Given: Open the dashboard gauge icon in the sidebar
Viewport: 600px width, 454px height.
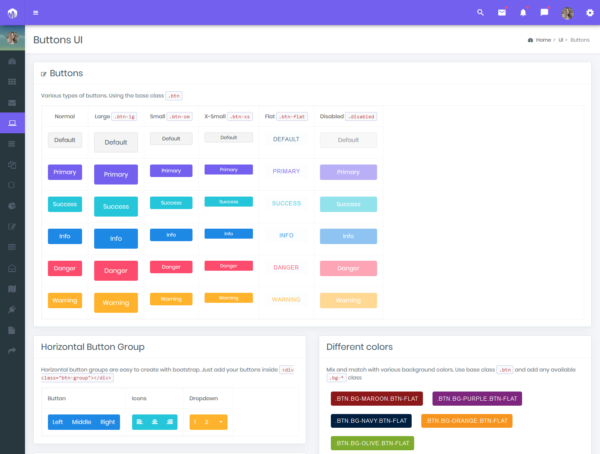Looking at the screenshot, I should pyautogui.click(x=12, y=61).
